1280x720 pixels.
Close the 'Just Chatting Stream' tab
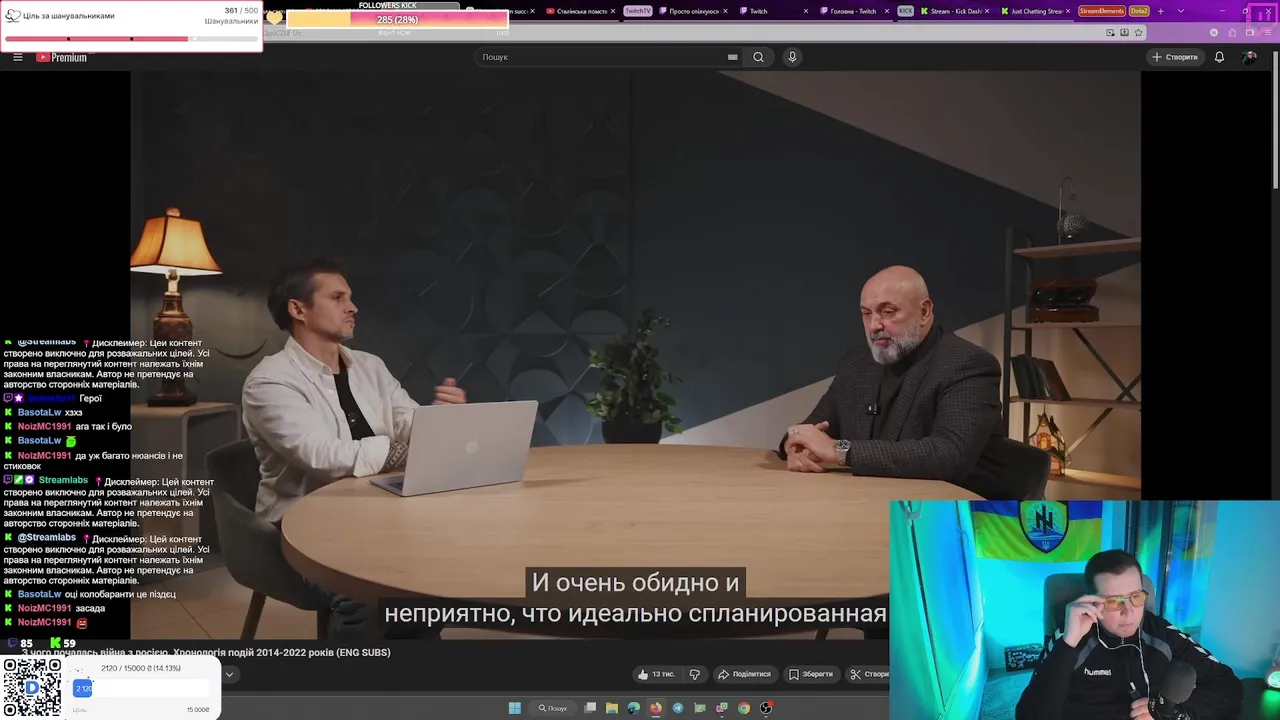tap(1068, 11)
